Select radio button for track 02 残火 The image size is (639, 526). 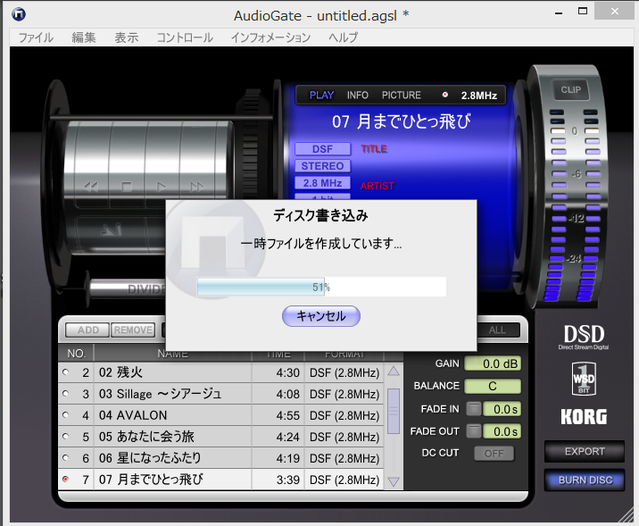(65, 372)
